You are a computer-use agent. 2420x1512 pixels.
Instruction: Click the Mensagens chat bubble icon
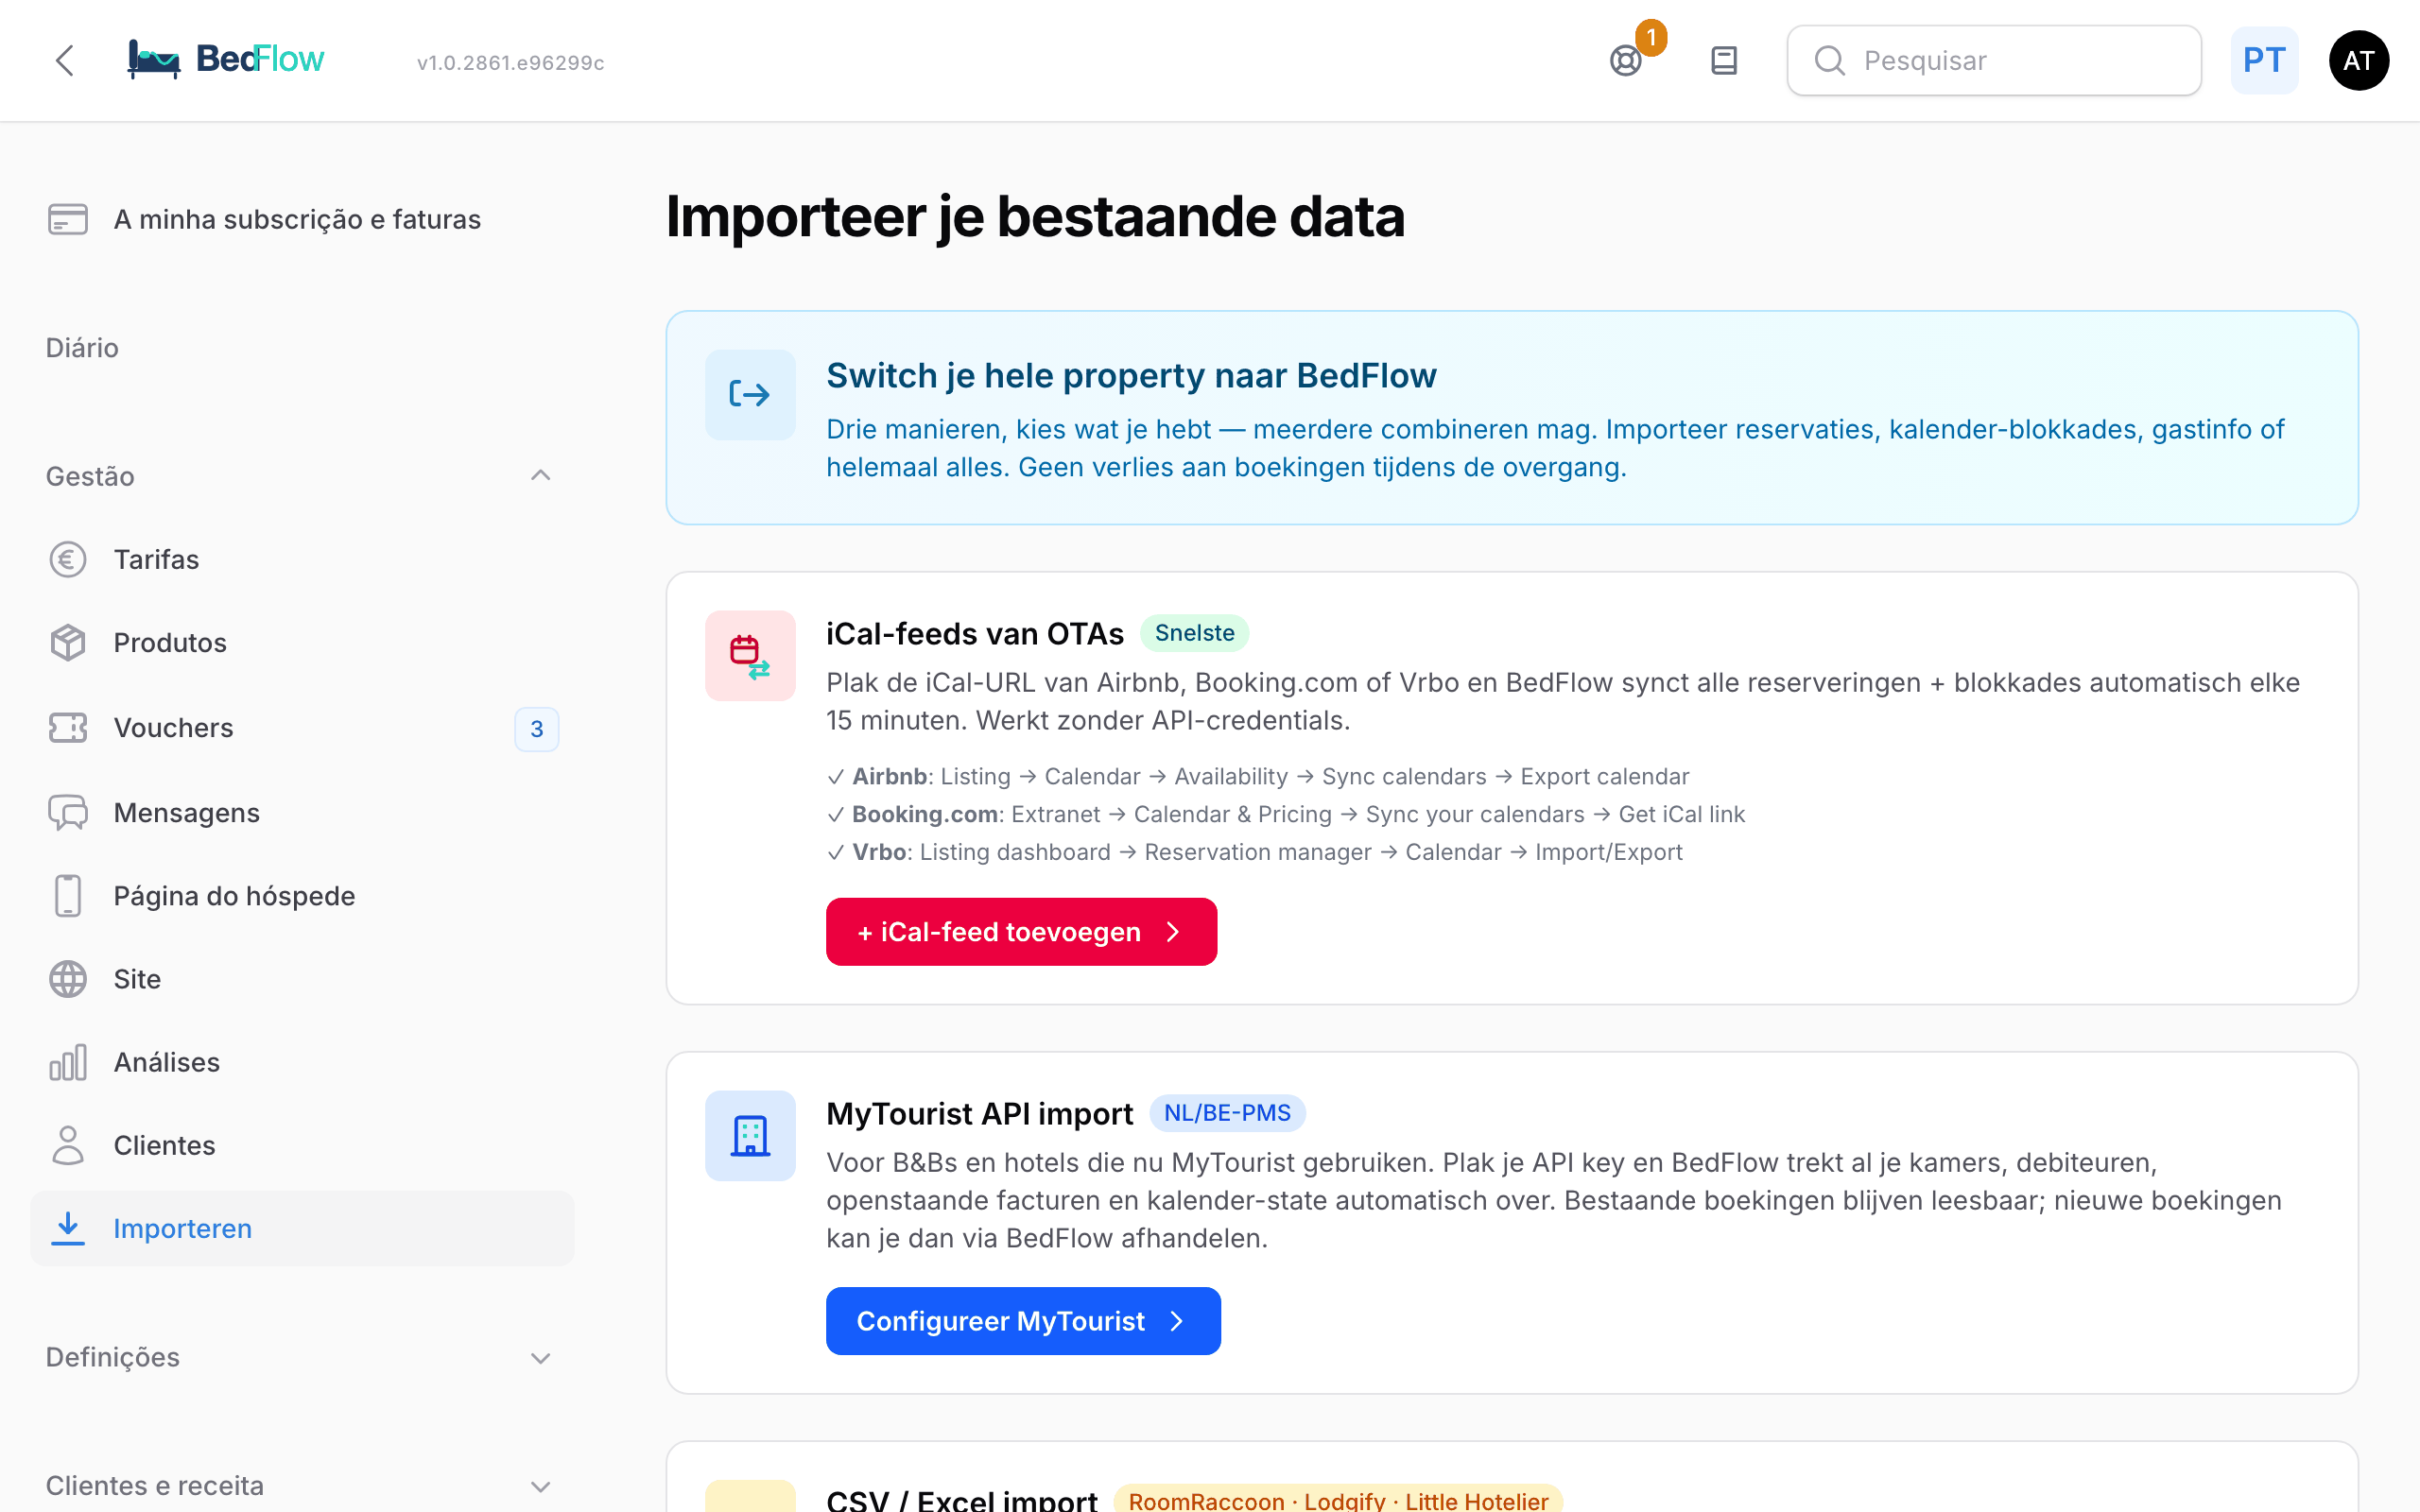68,813
